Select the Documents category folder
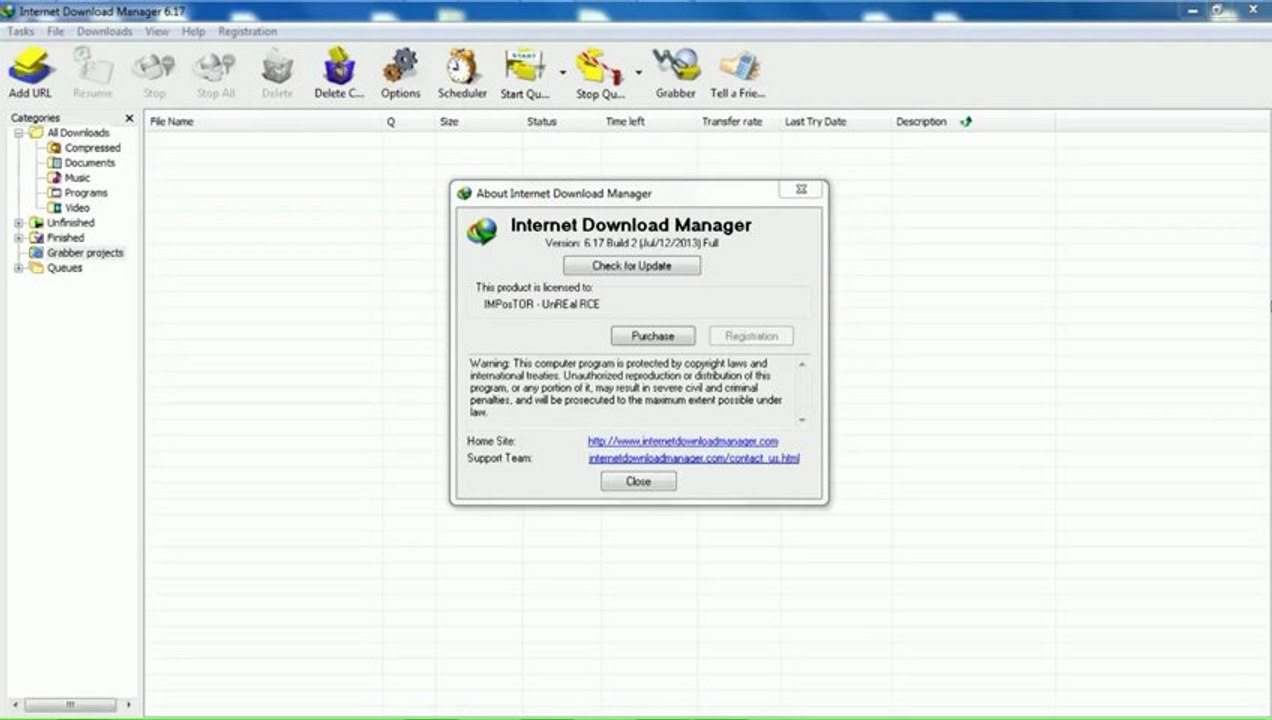1272x720 pixels. pos(82,163)
